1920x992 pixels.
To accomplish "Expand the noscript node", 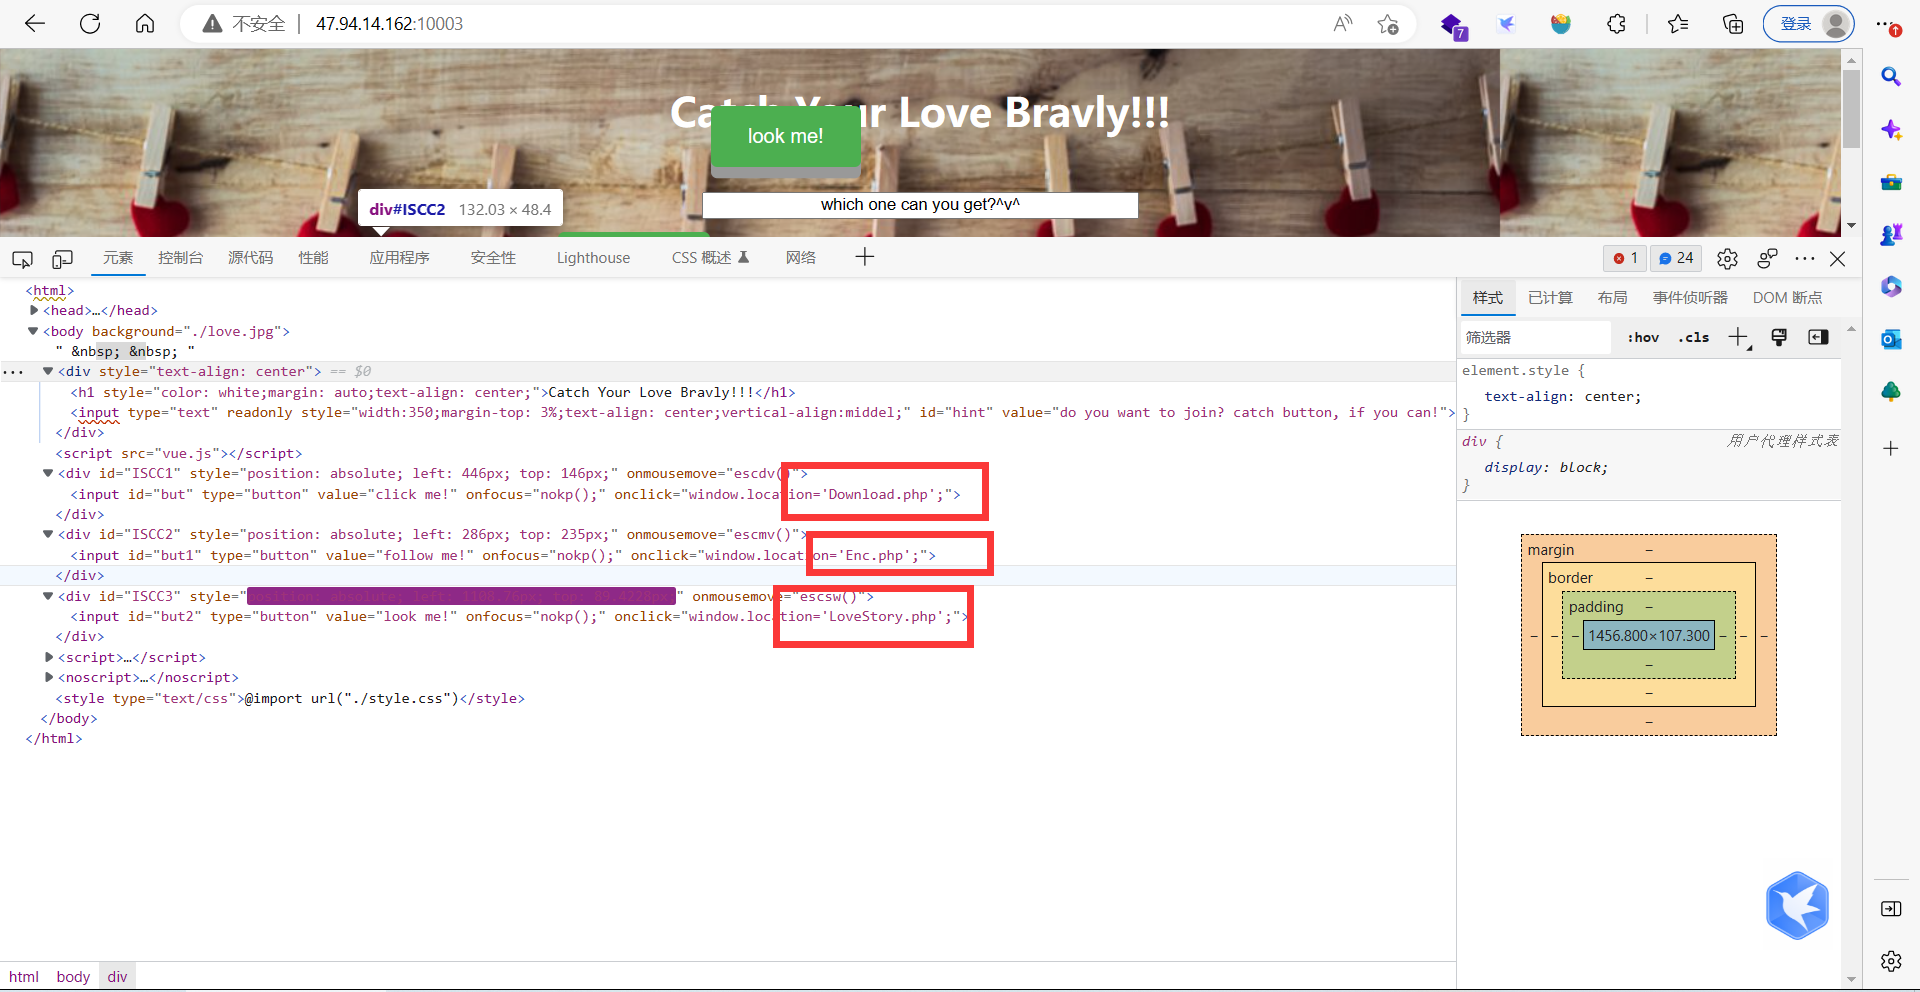I will (49, 677).
